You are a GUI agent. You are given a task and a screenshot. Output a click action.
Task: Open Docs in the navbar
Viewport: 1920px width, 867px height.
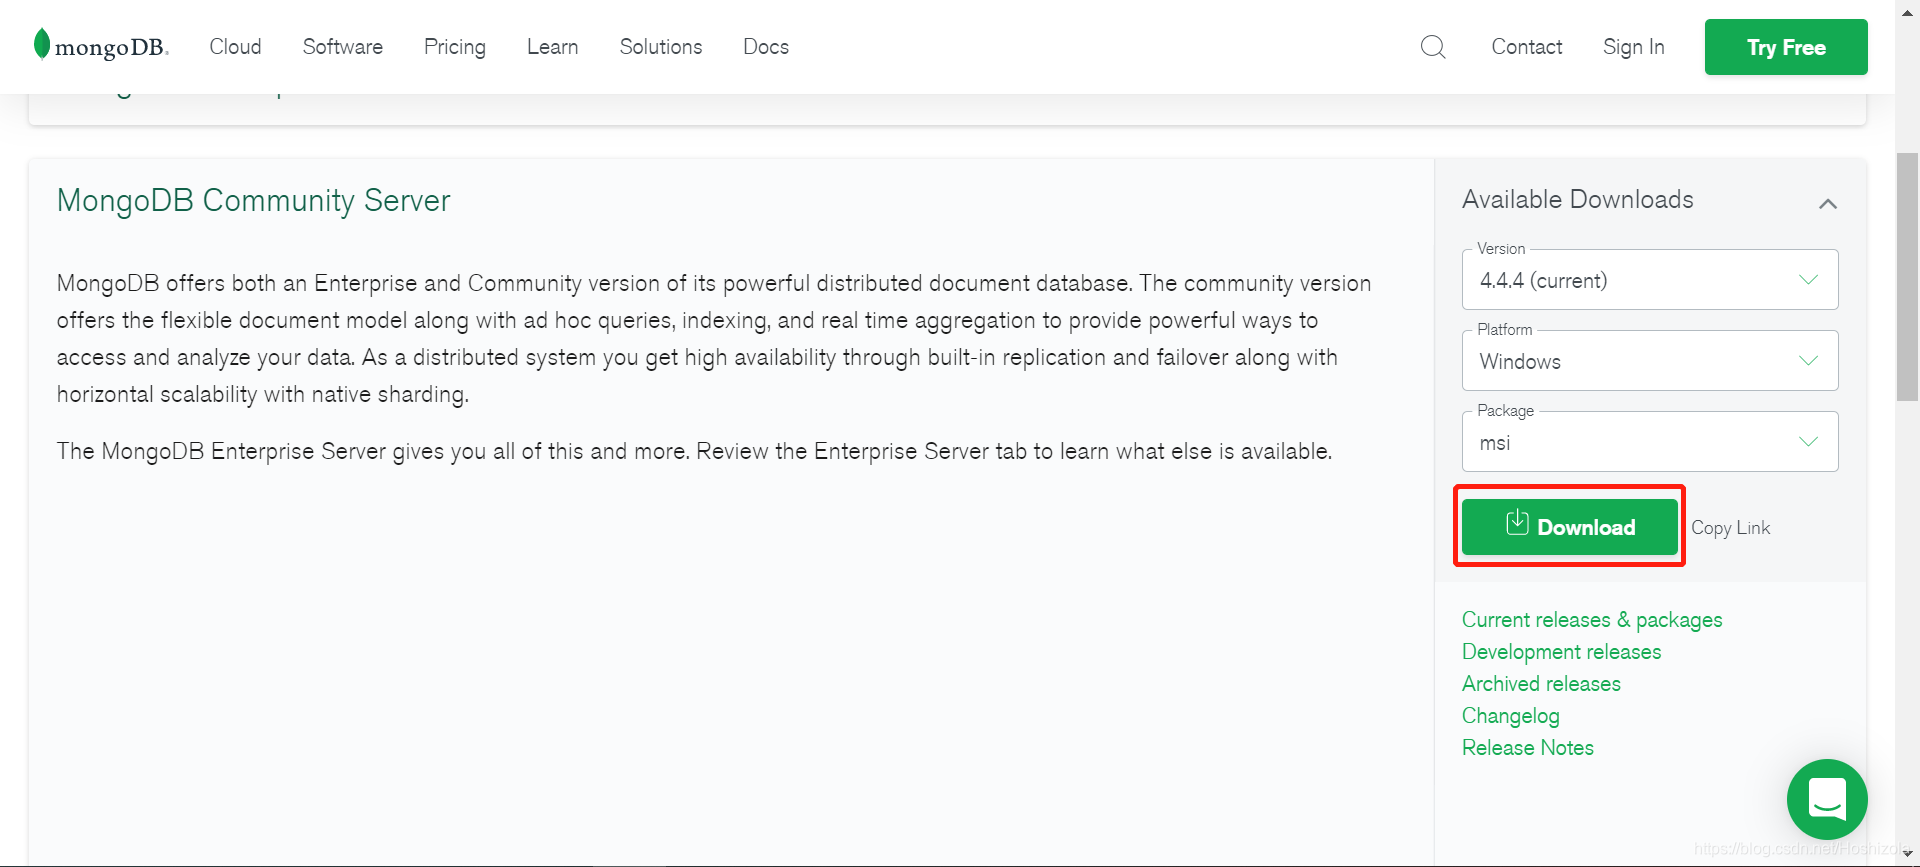click(x=766, y=47)
